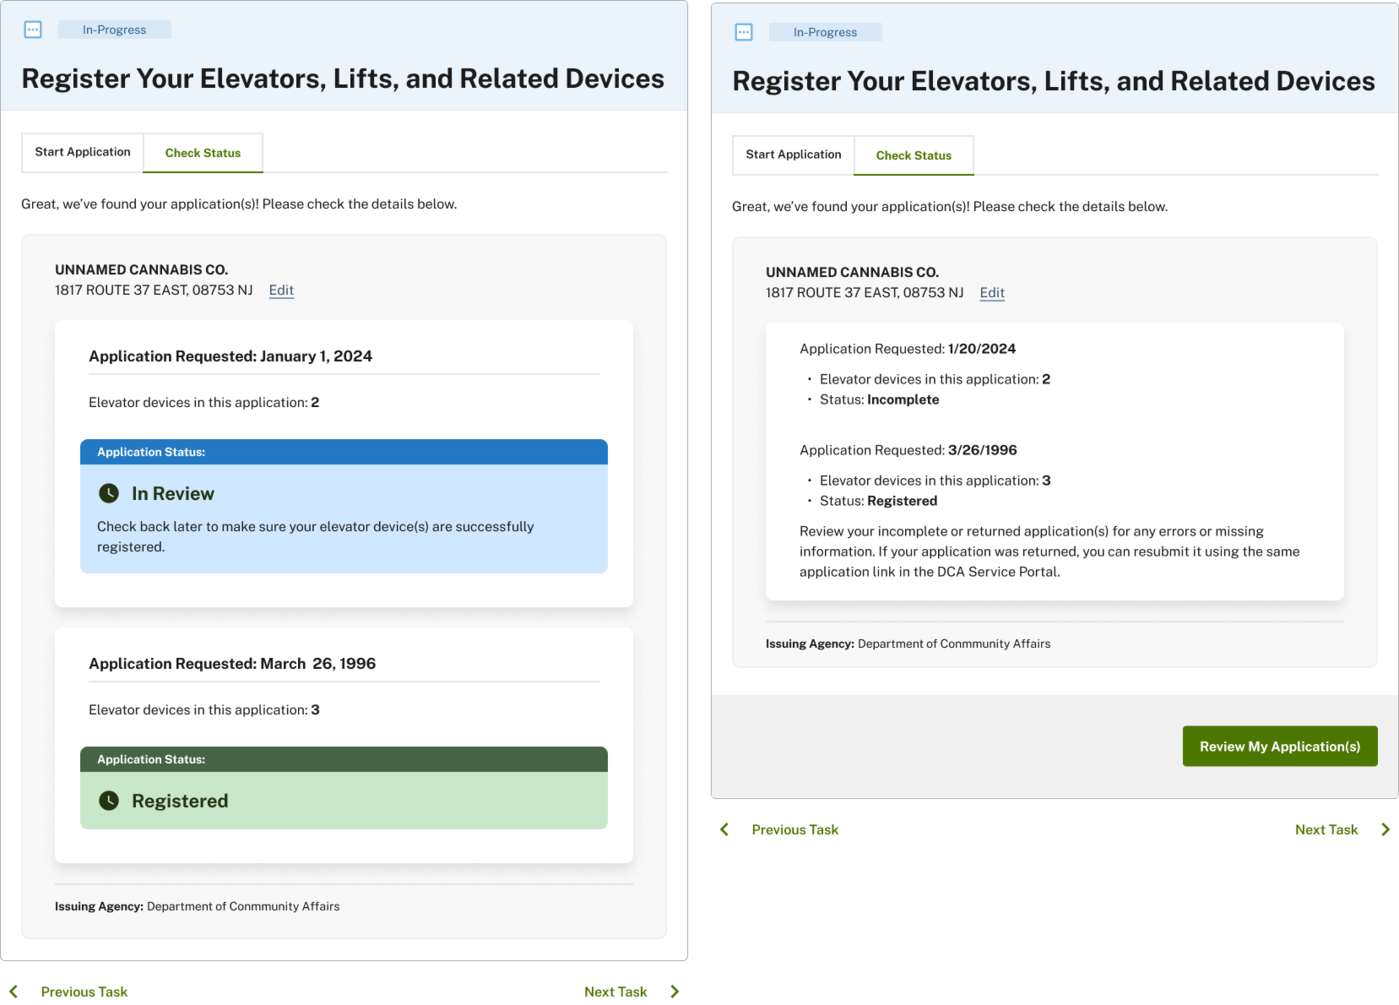The height and width of the screenshot is (1005, 1399).
Task: Click the clock icon in the In Review banner
Action: coord(109,493)
